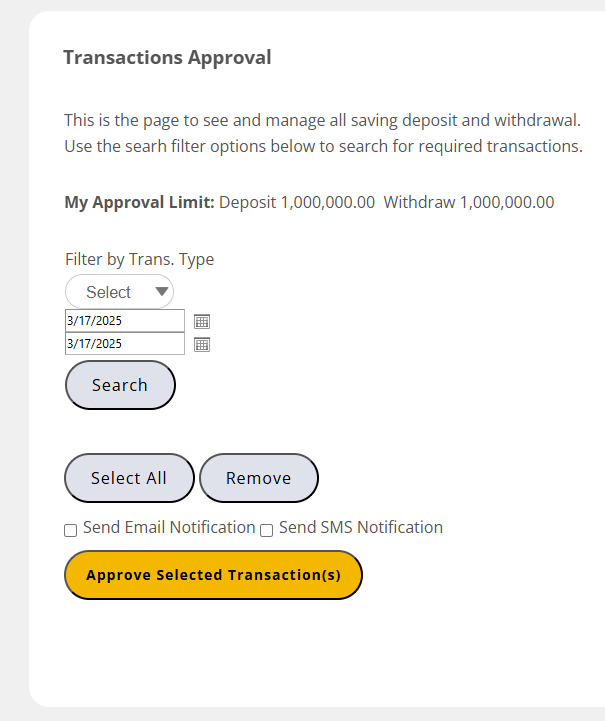Approve the selected transactions with the yellow button
Viewport: 605px width, 721px height.
(213, 575)
